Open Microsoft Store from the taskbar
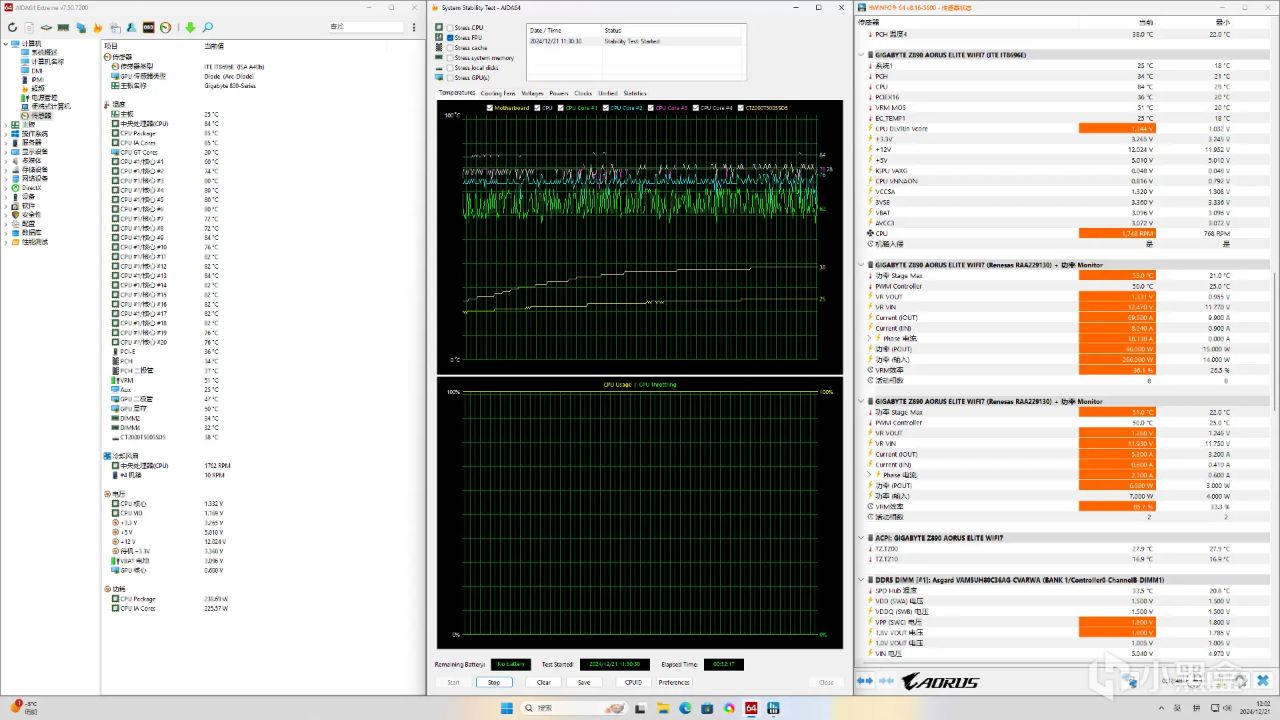This screenshot has height=720, width=1280. click(707, 708)
